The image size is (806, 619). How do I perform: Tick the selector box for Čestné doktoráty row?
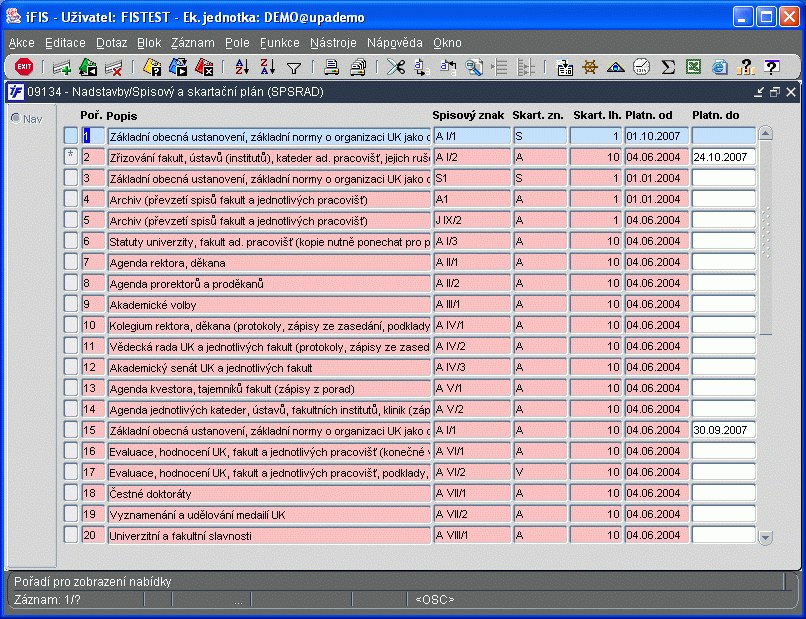[x=71, y=493]
